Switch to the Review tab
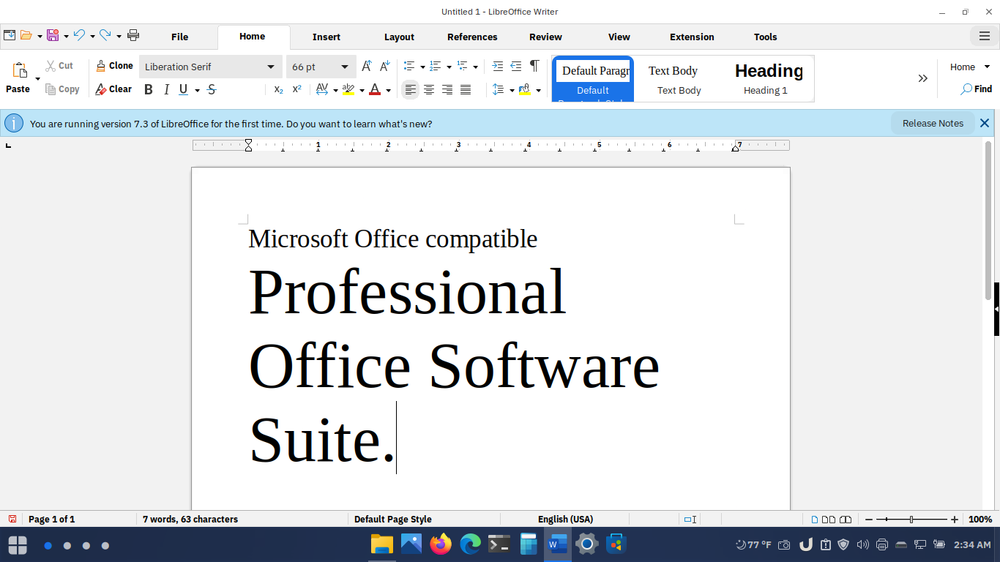1000x562 pixels. [545, 37]
